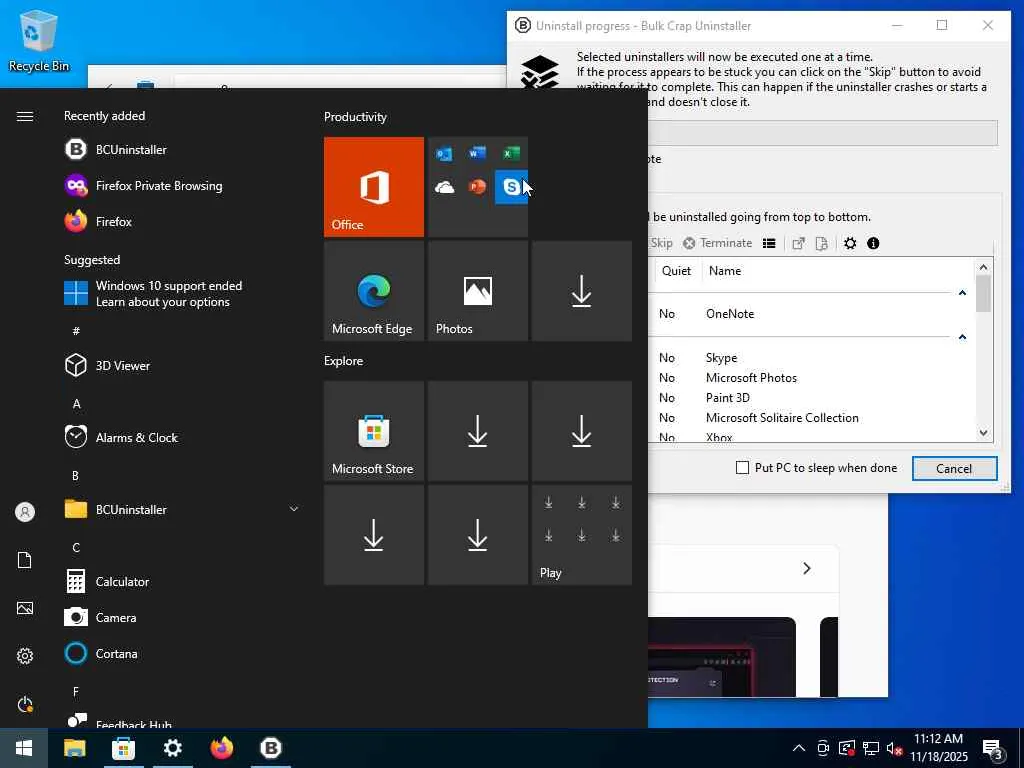Cancel the uninstall progress

(954, 468)
